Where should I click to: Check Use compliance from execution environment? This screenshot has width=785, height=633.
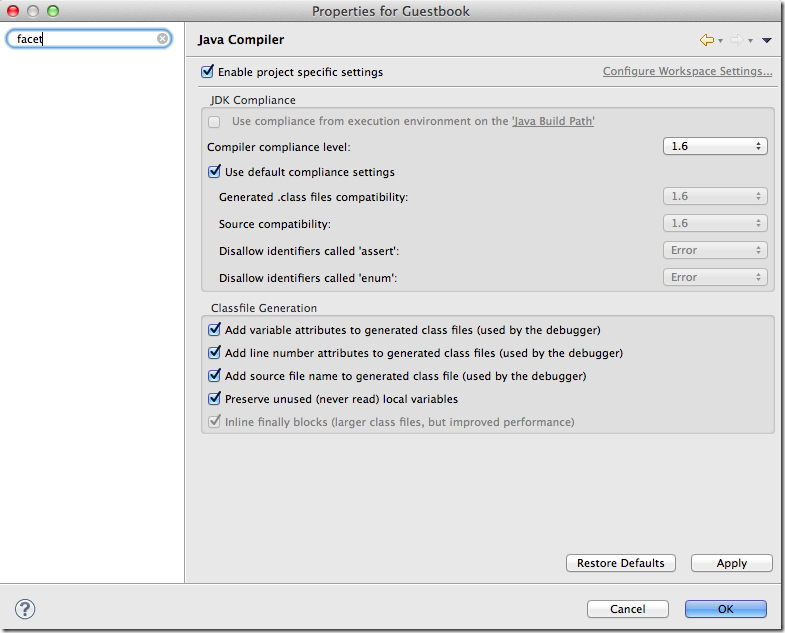[214, 122]
